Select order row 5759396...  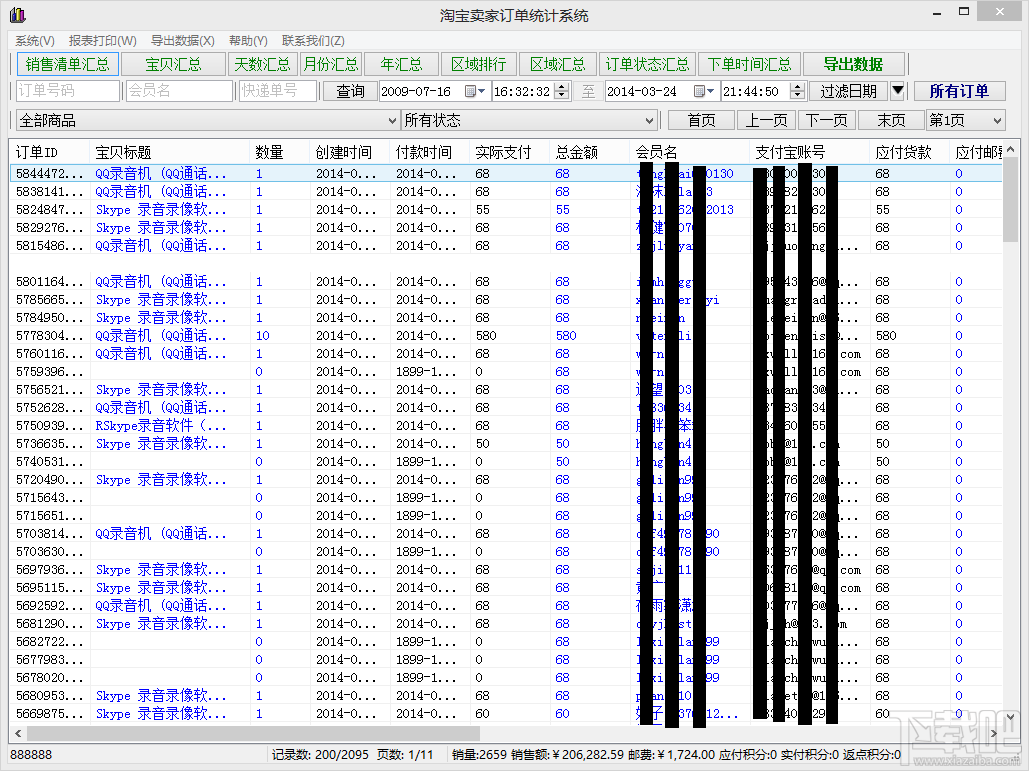point(506,372)
